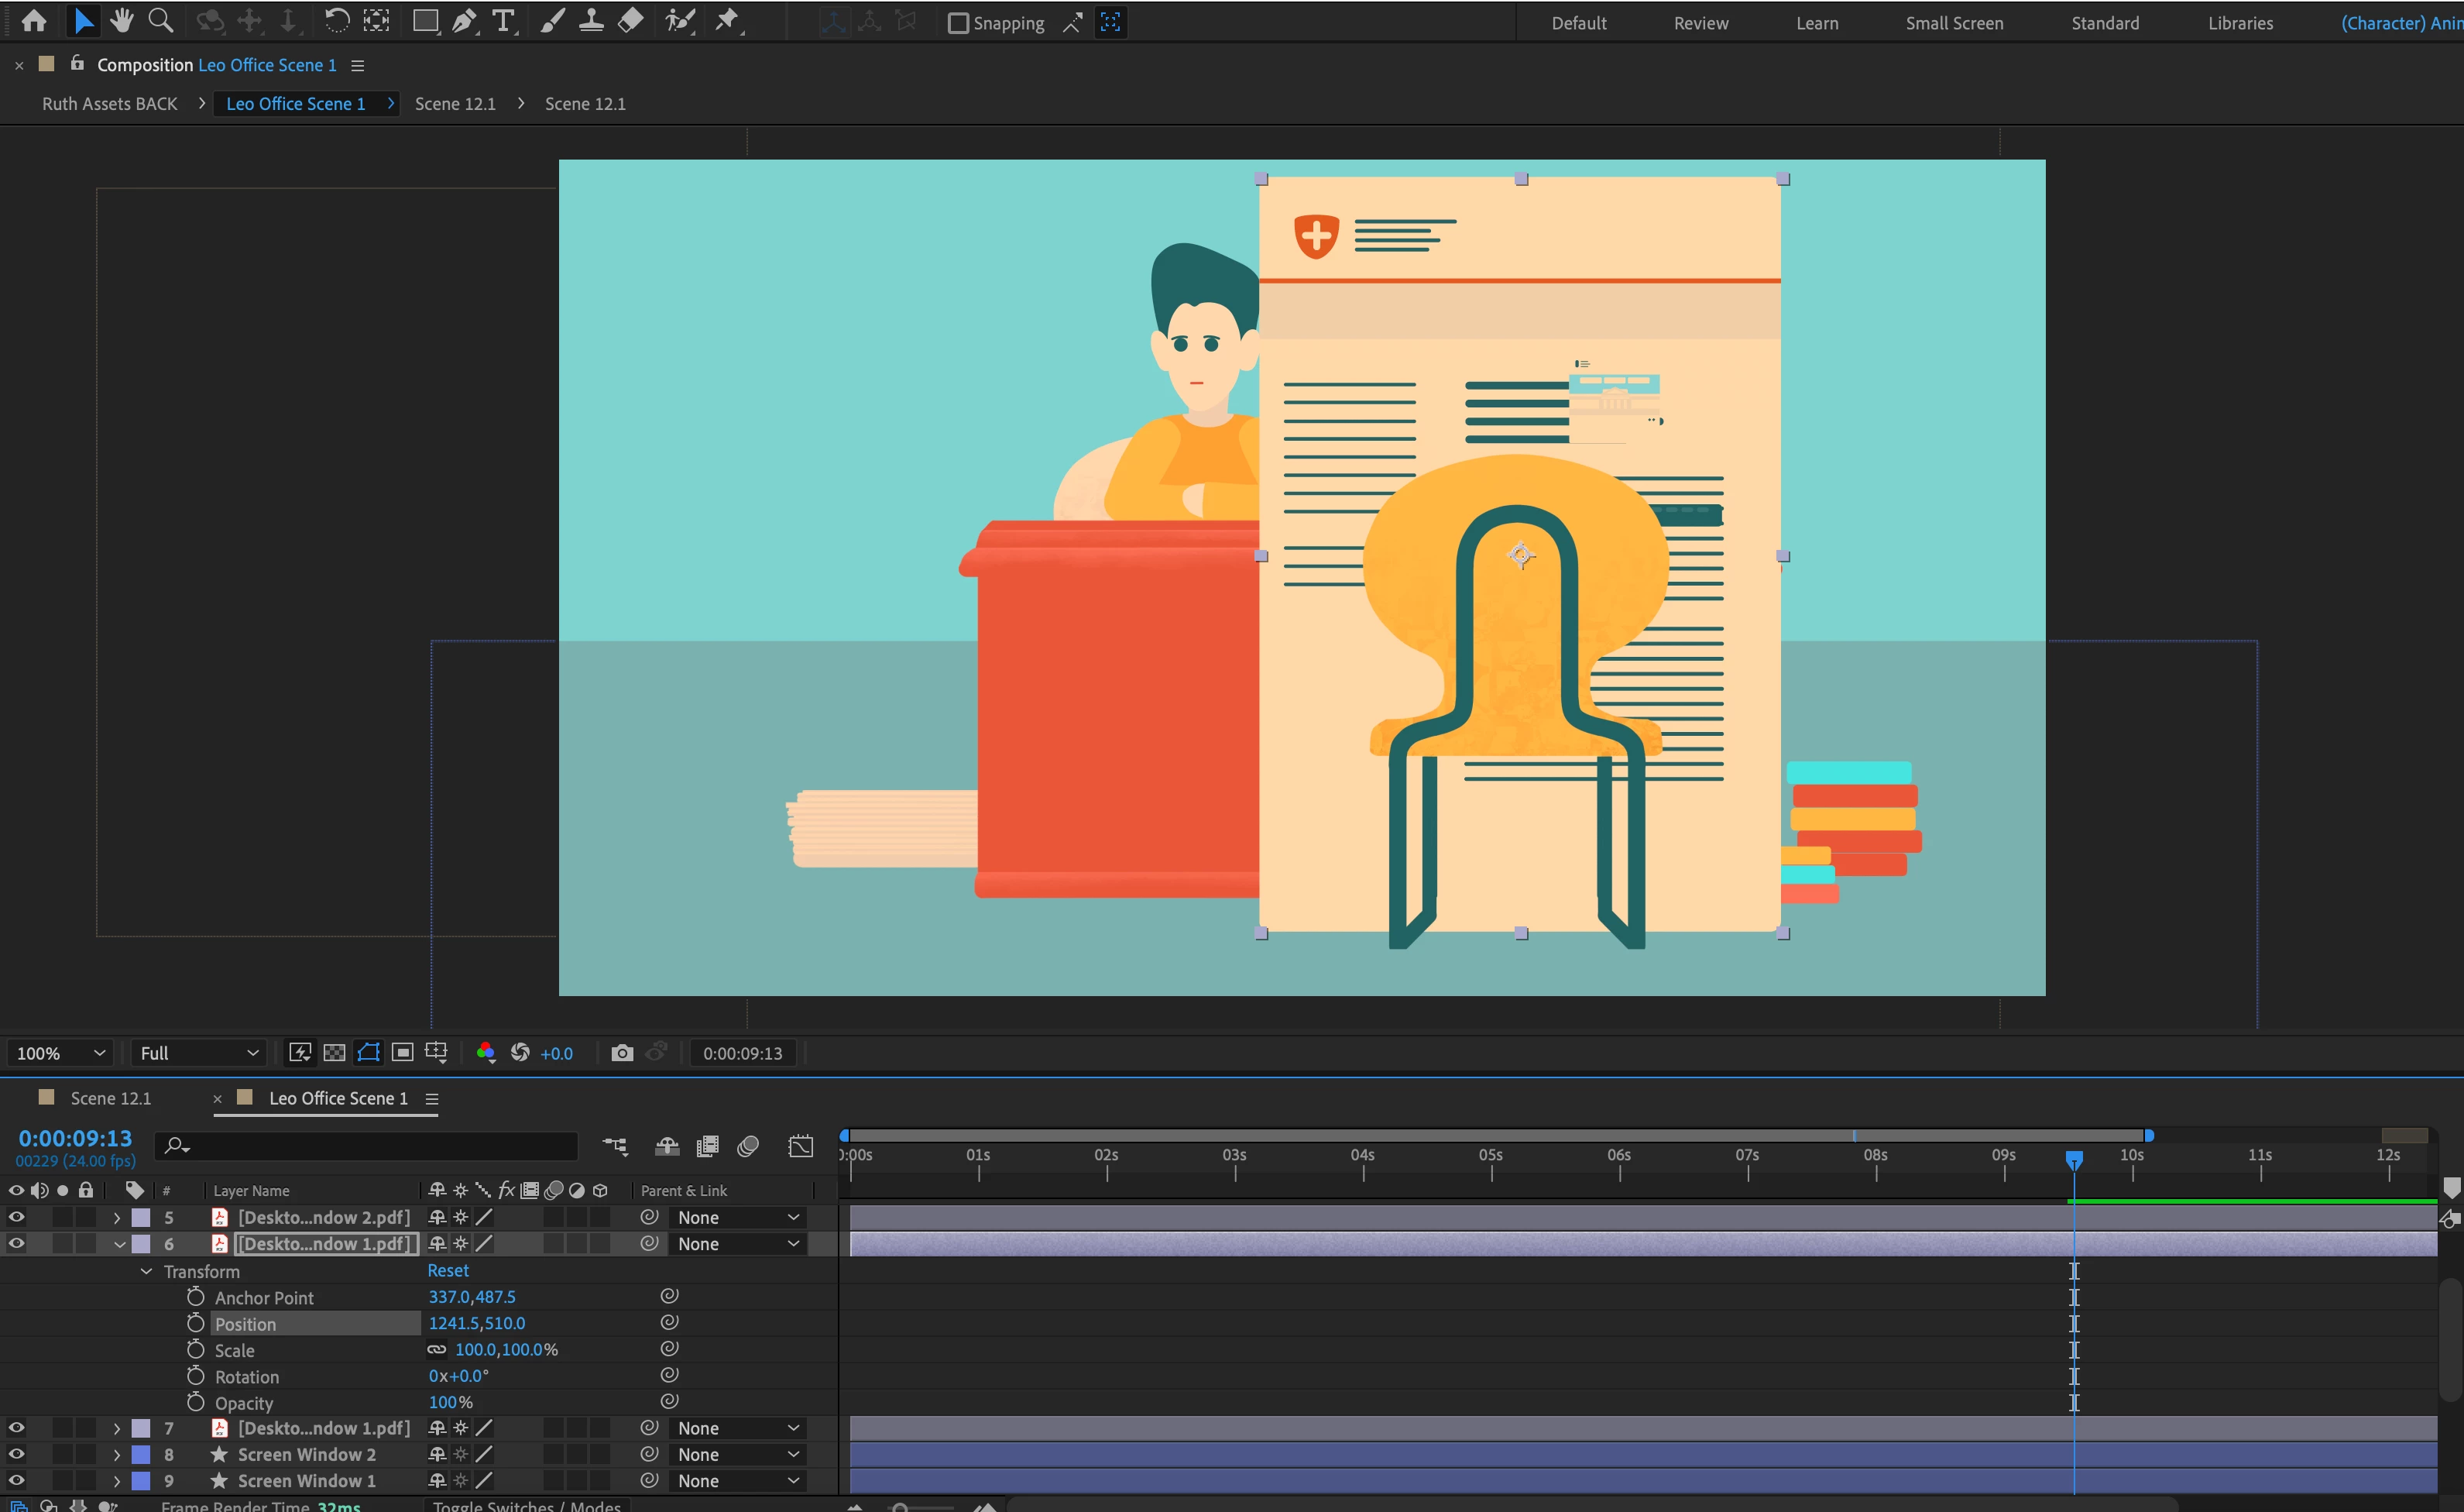Select the Brush tool
This screenshot has height=1512, width=2464.
(552, 21)
